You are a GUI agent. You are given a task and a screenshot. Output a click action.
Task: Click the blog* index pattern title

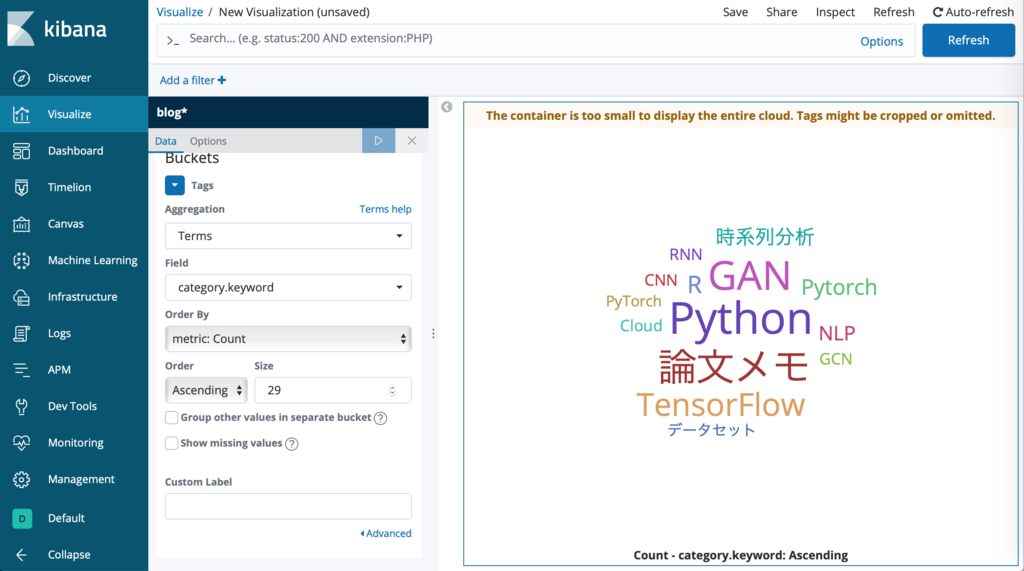172,112
